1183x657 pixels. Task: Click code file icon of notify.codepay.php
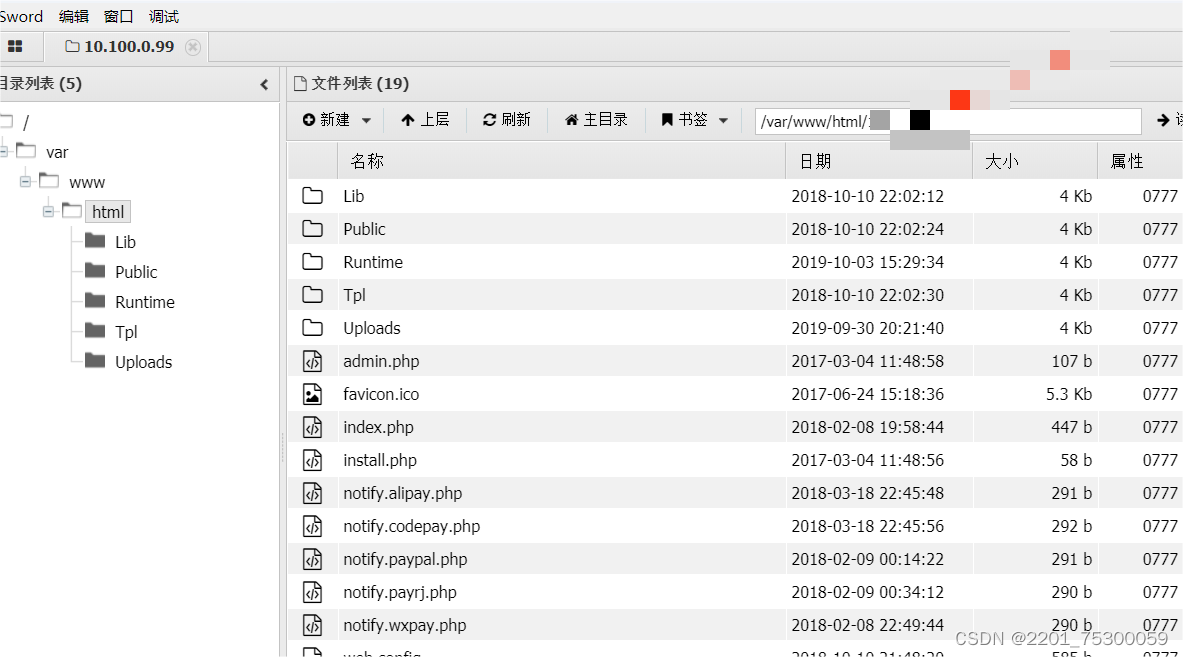point(312,526)
